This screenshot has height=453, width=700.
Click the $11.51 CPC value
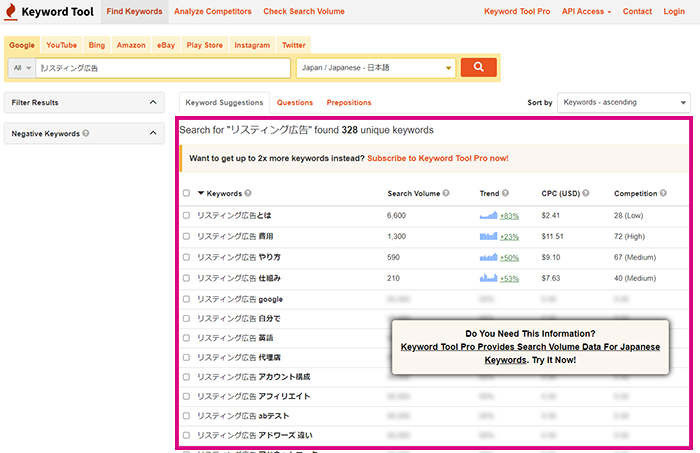[x=553, y=237]
